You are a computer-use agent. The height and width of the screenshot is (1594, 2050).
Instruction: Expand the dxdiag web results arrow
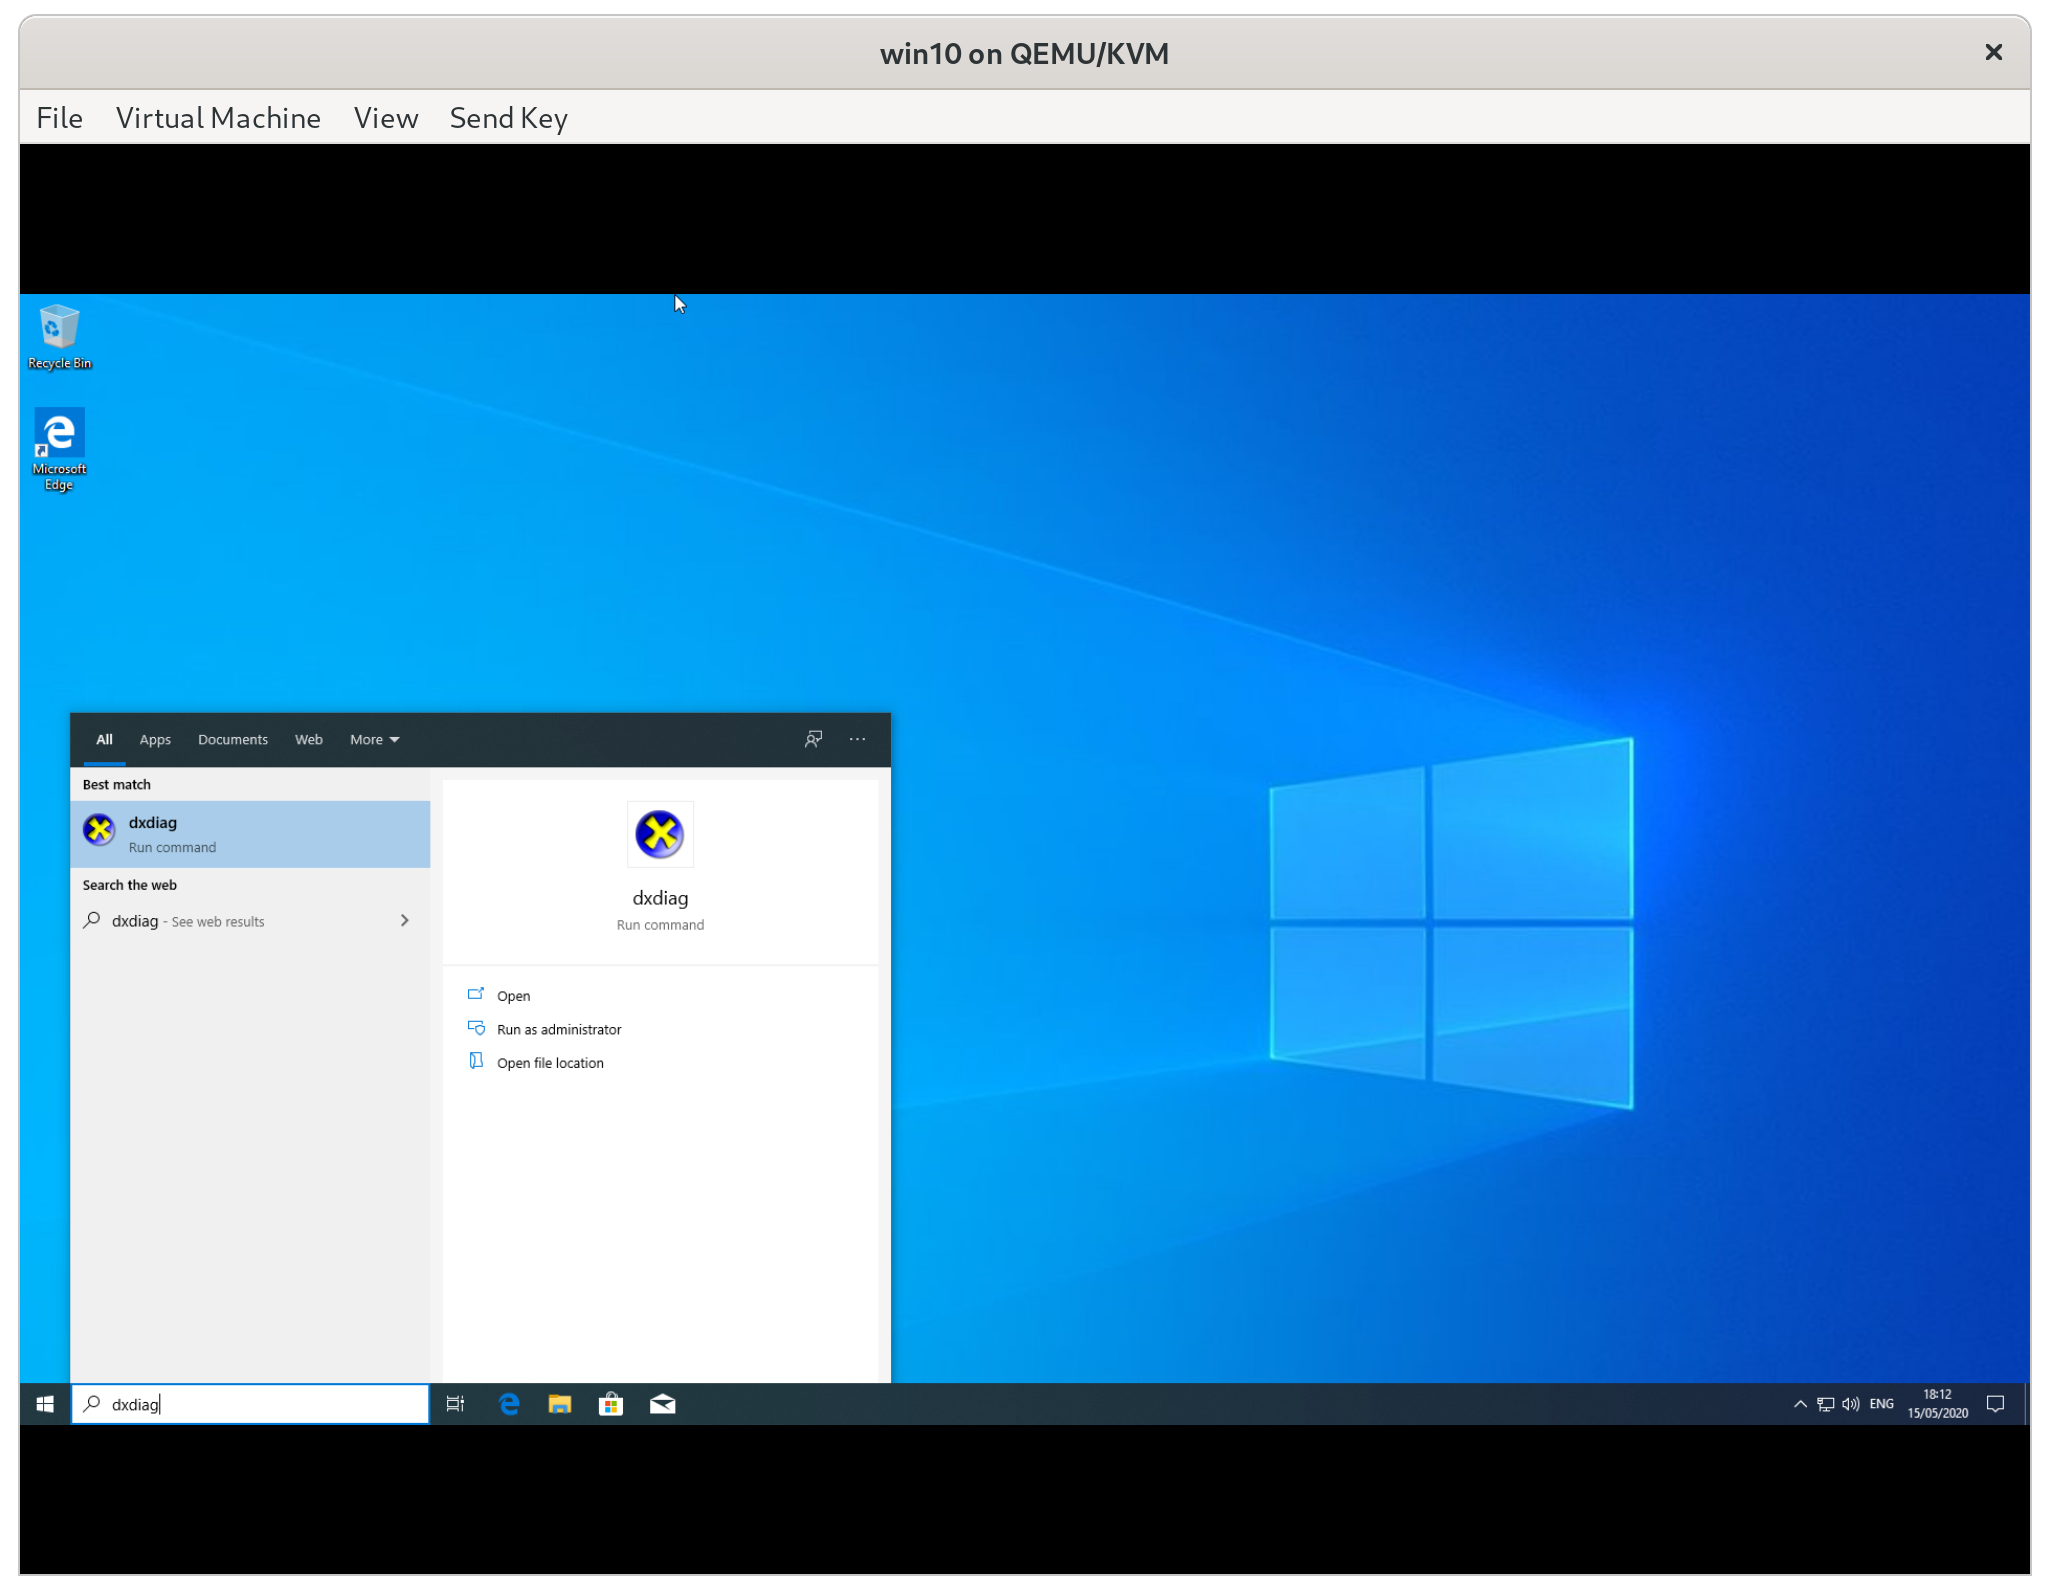tap(404, 920)
